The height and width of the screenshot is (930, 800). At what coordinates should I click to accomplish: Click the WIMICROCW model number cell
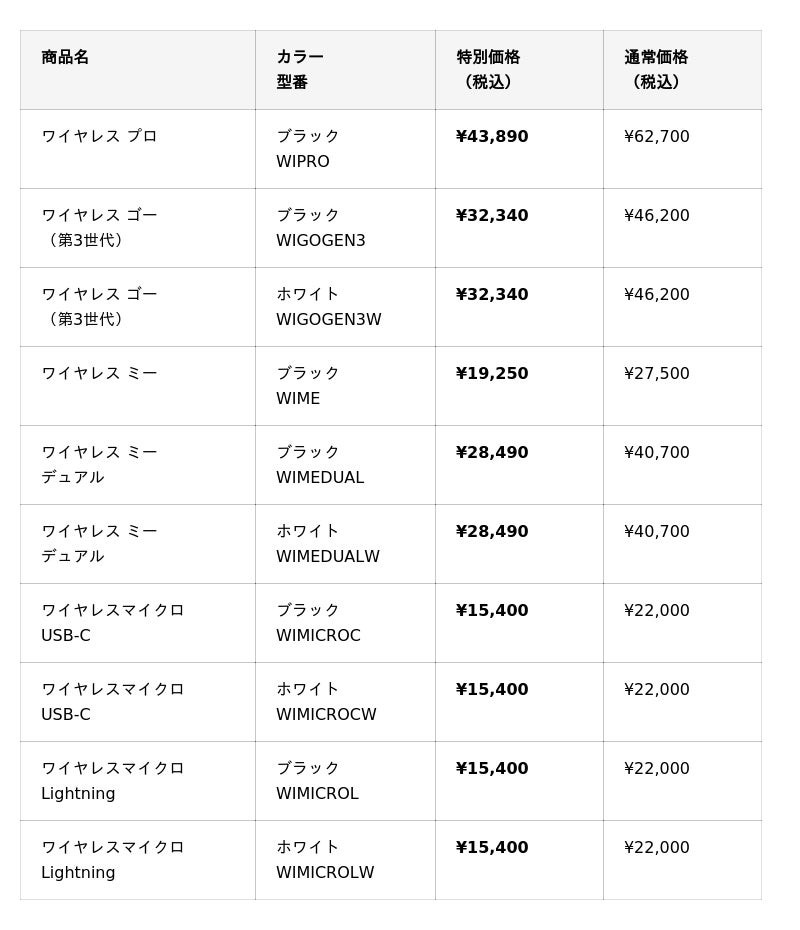pos(326,715)
